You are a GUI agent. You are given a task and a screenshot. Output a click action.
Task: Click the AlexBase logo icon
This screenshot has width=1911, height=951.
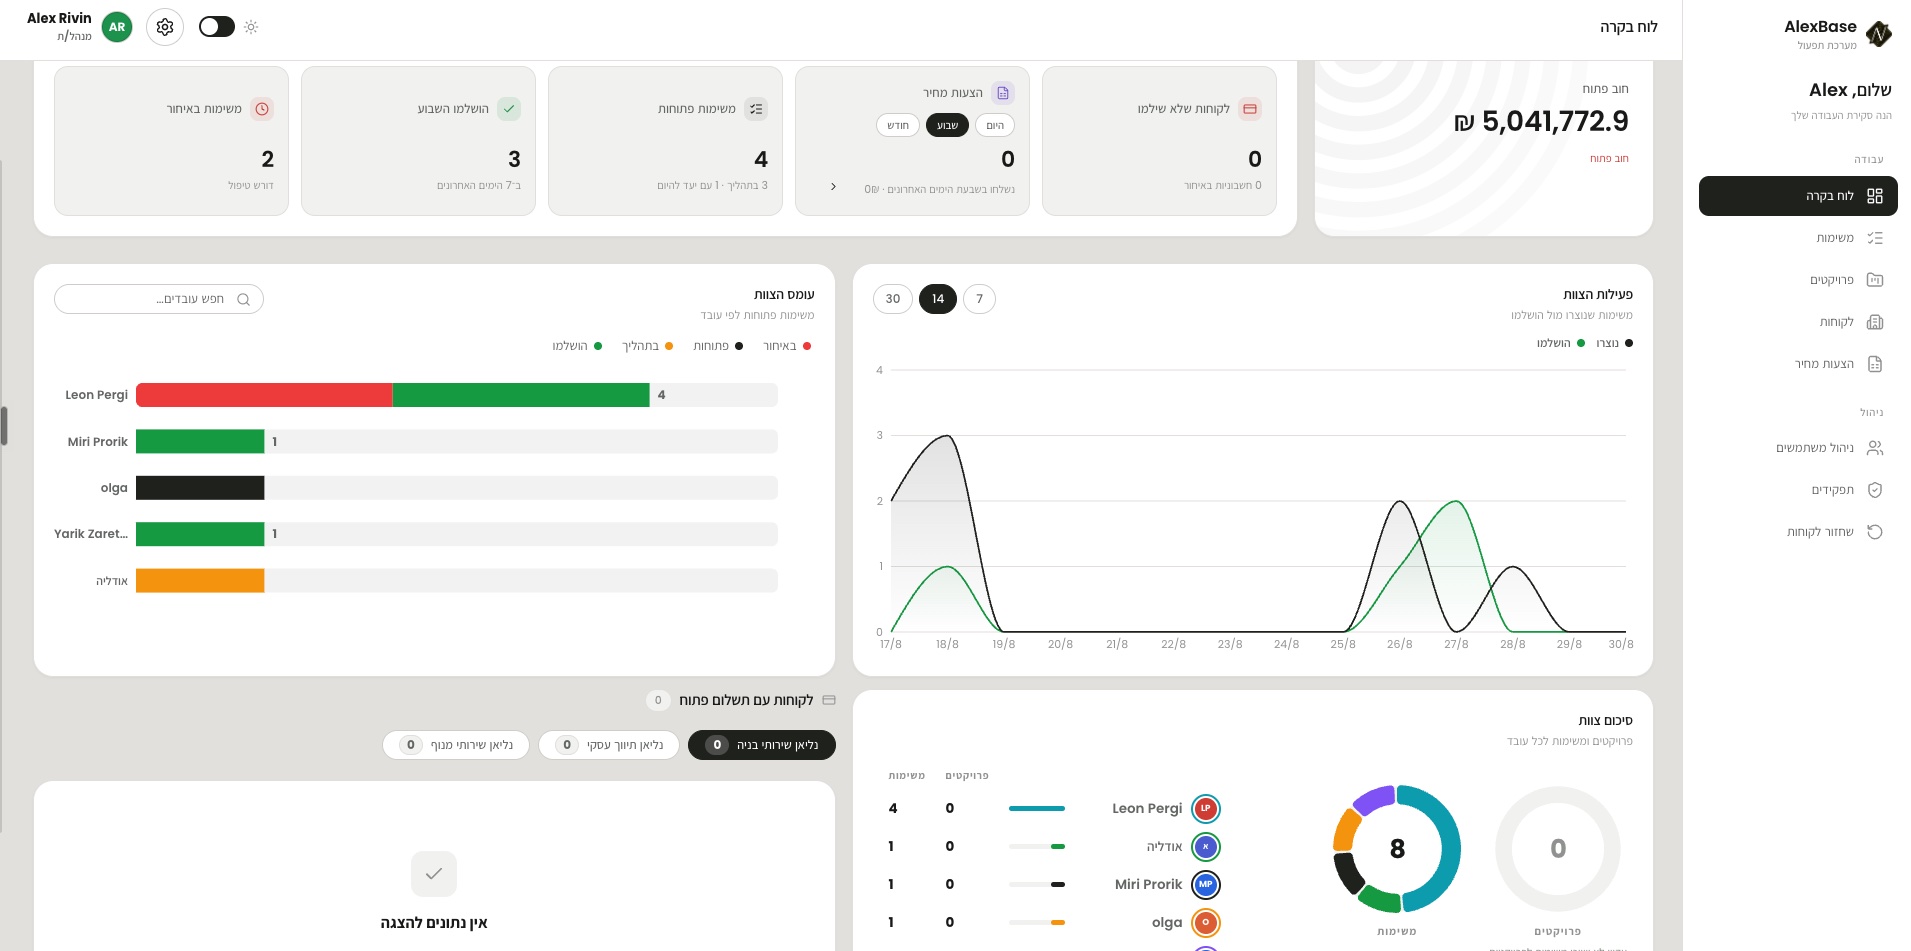click(x=1879, y=34)
